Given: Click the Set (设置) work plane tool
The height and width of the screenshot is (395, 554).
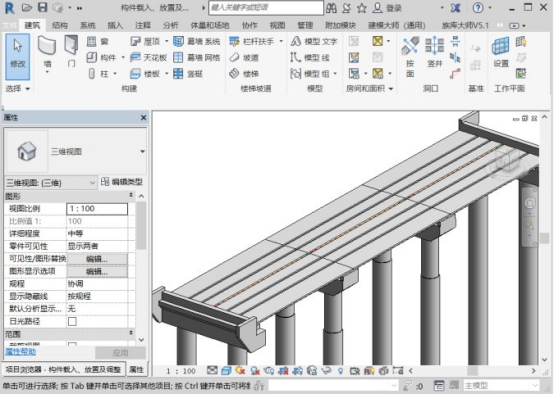Looking at the screenshot, I should click(501, 52).
